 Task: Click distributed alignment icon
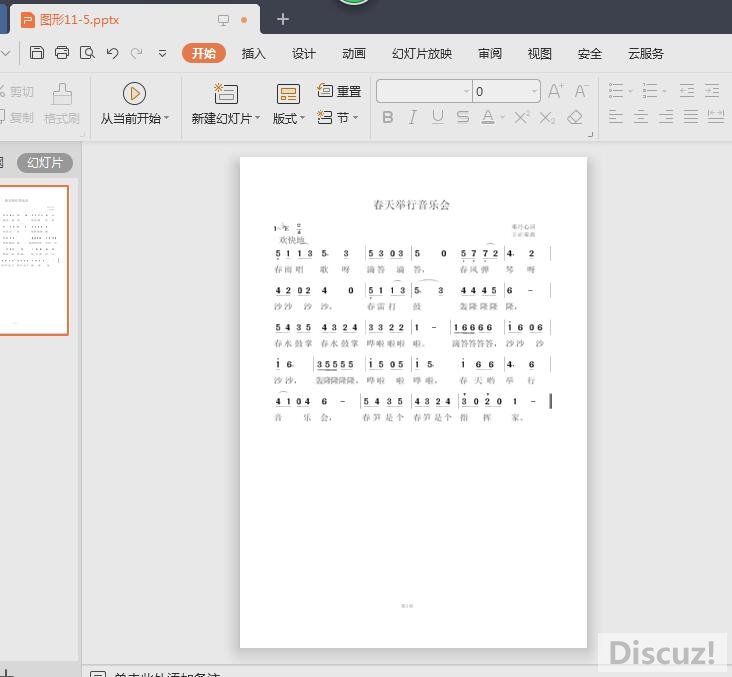[x=716, y=116]
